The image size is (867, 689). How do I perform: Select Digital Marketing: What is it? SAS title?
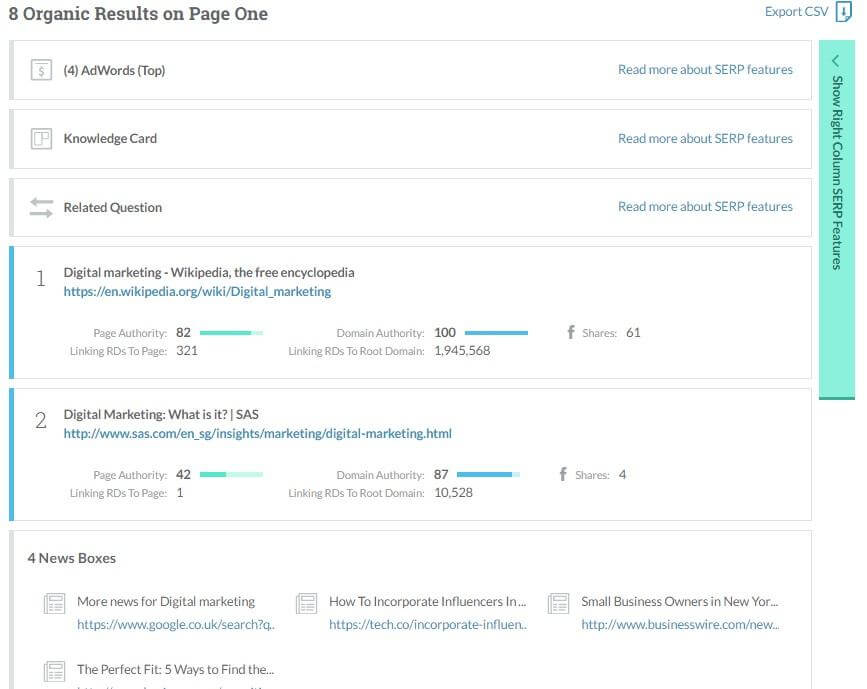click(x=161, y=414)
